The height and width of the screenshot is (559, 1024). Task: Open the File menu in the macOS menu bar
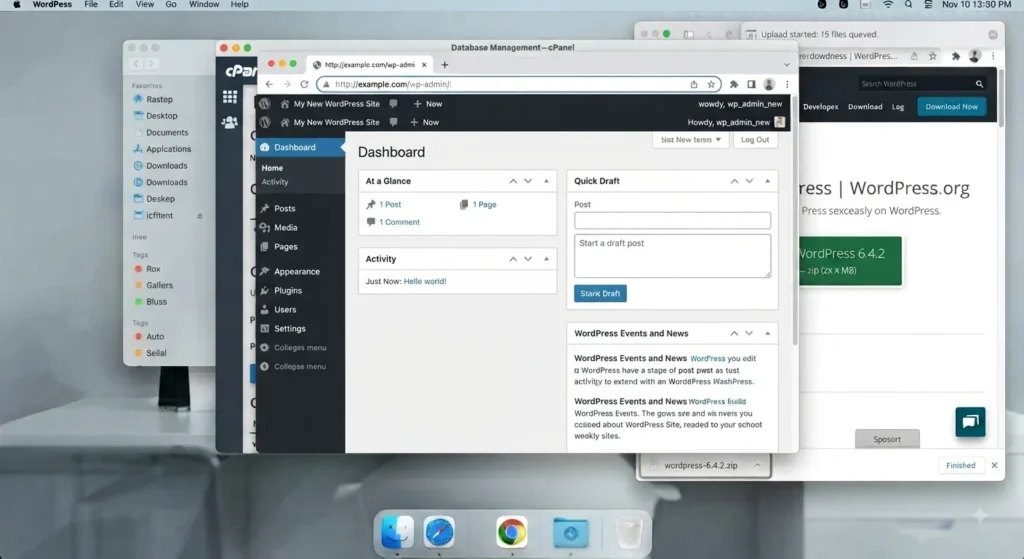(91, 5)
